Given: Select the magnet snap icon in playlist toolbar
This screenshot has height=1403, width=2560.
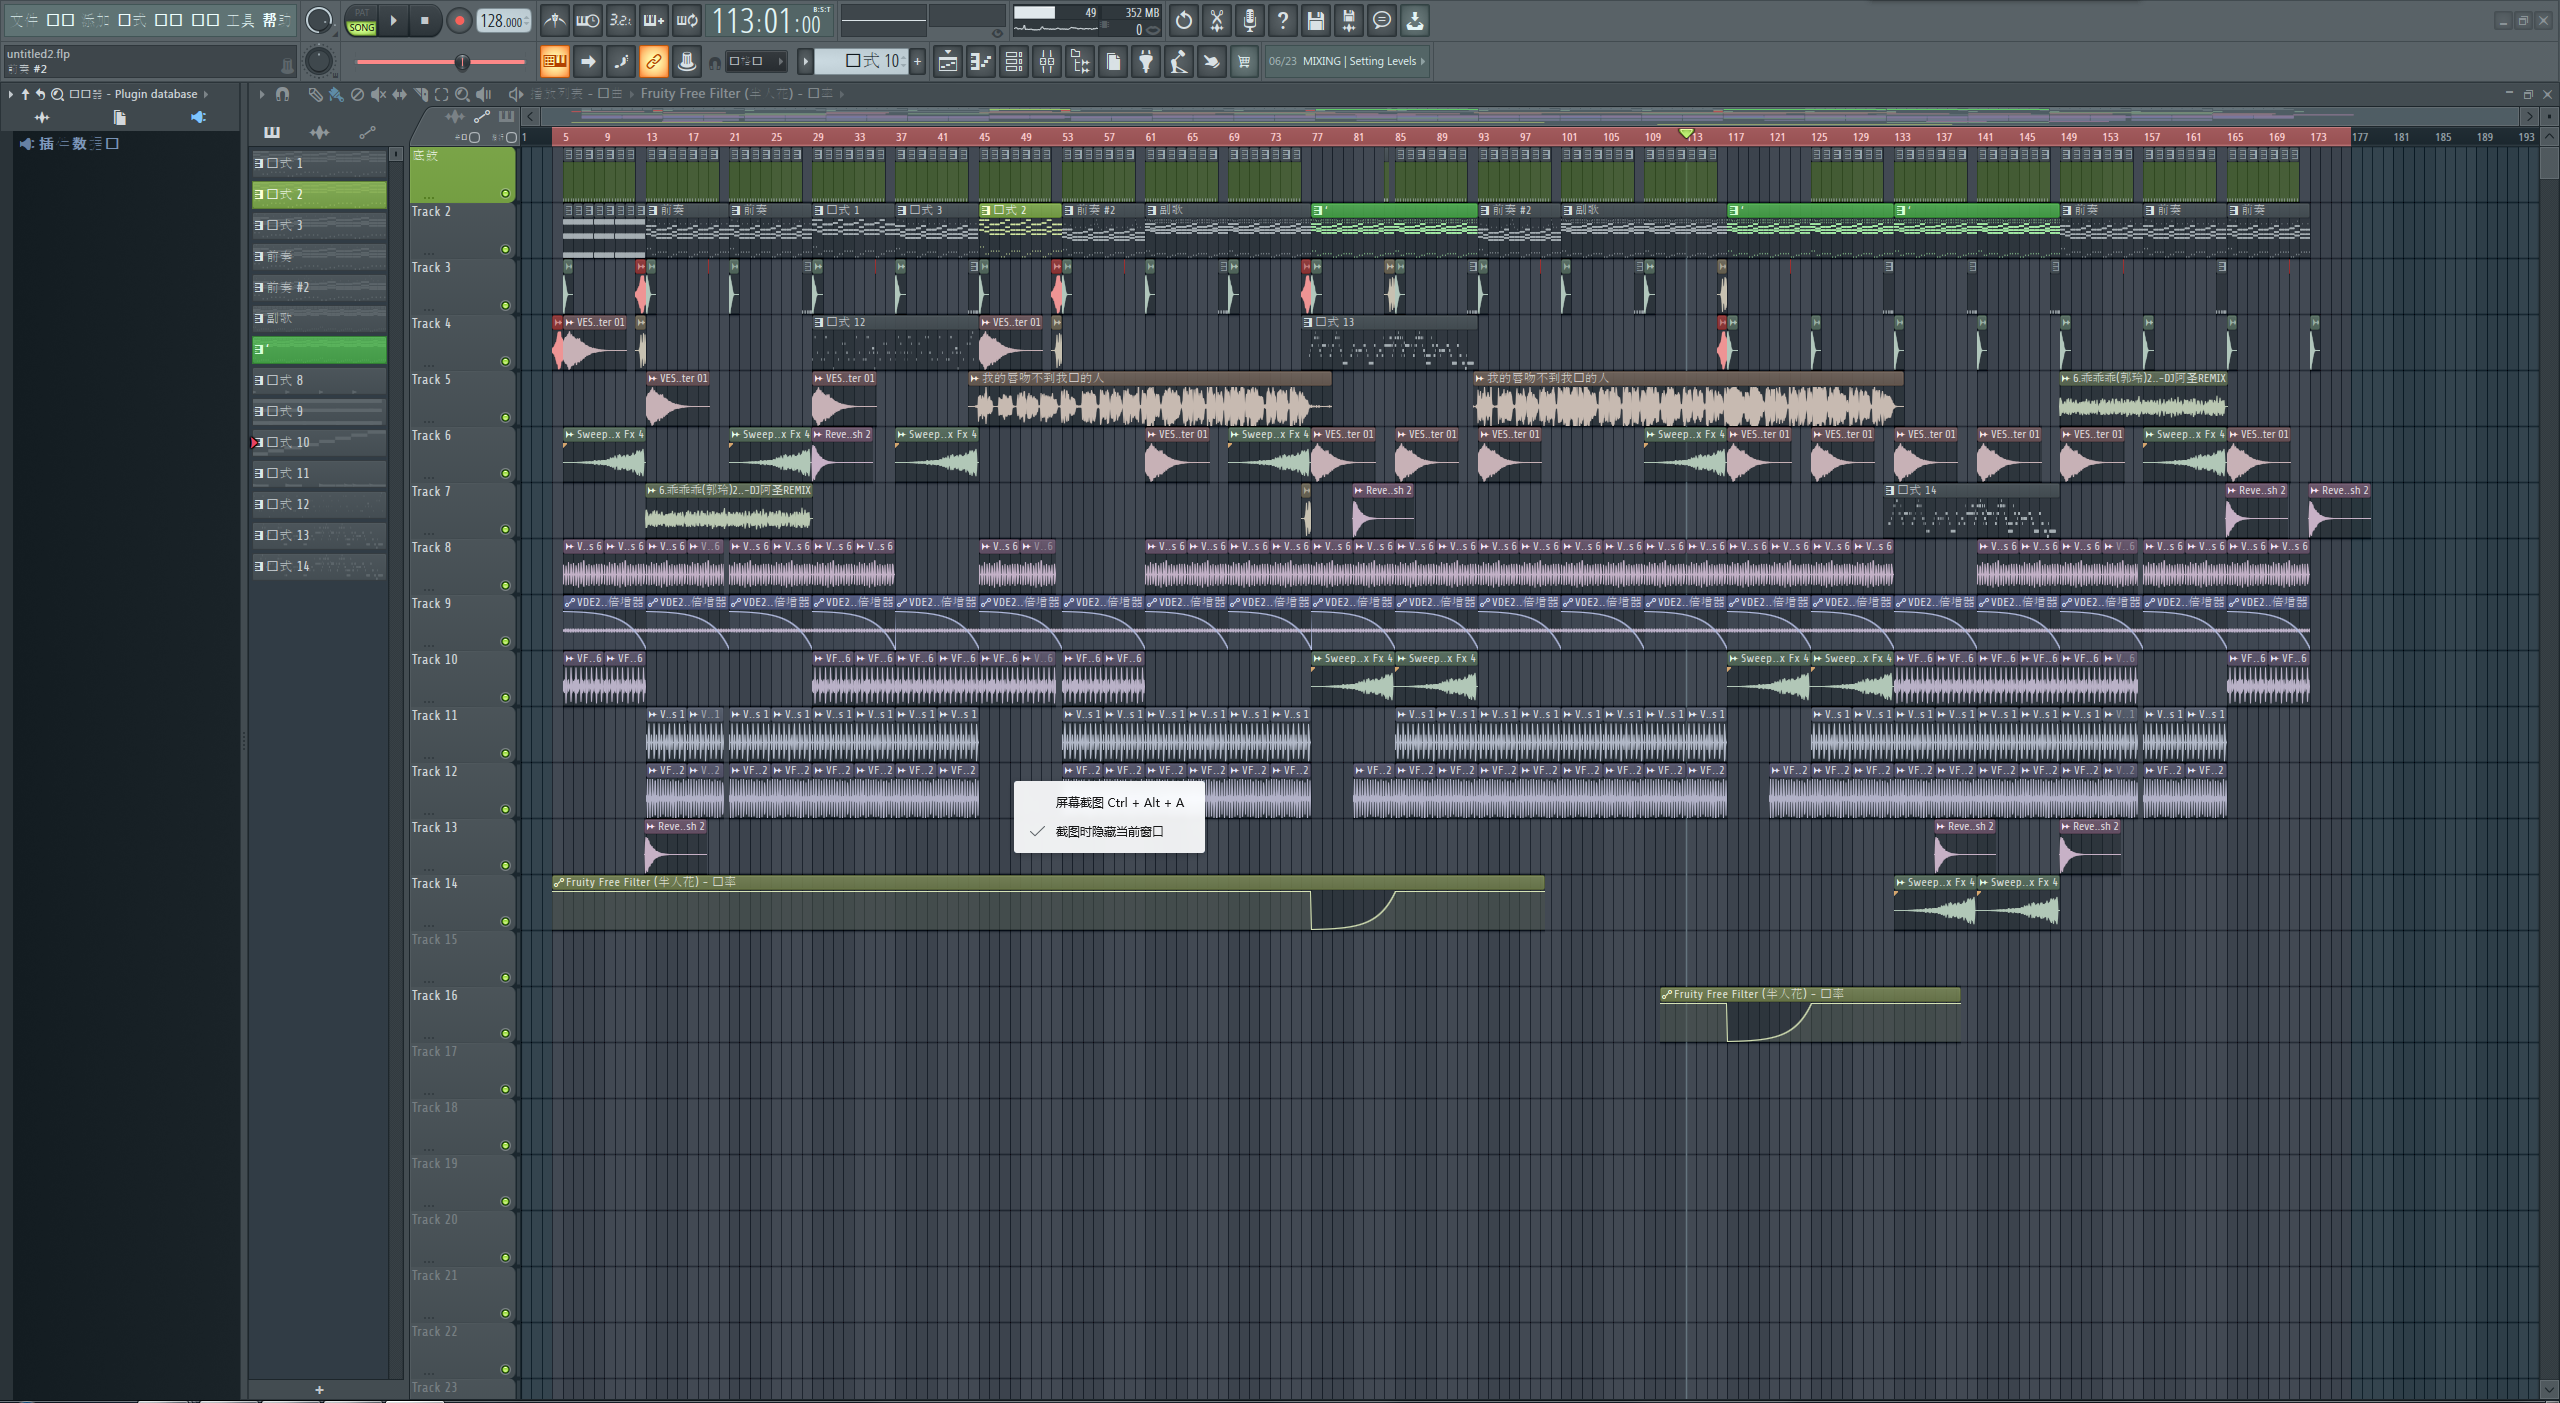Looking at the screenshot, I should click(x=283, y=94).
